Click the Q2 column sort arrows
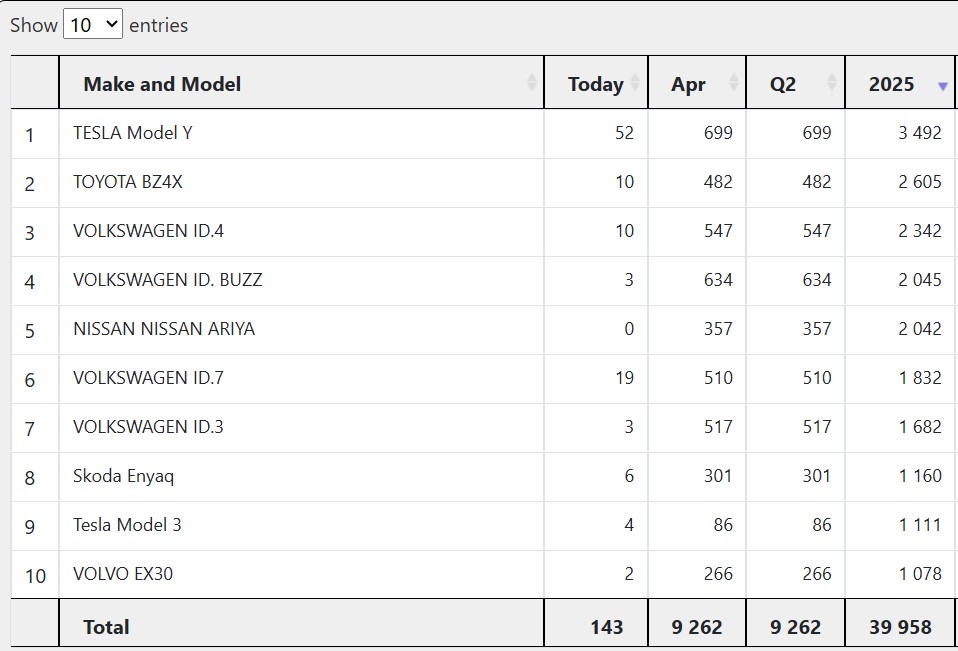Screen dimensions: 958x651 coord(832,82)
